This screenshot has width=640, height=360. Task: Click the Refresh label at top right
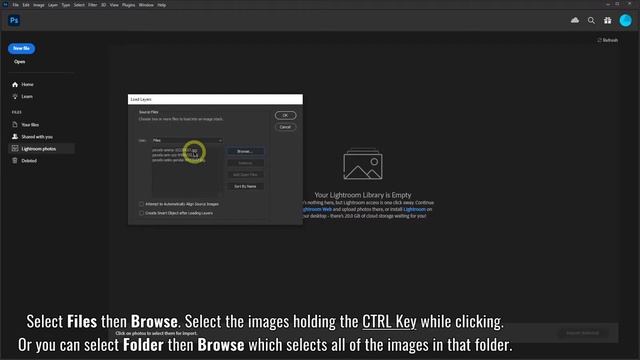tap(610, 40)
